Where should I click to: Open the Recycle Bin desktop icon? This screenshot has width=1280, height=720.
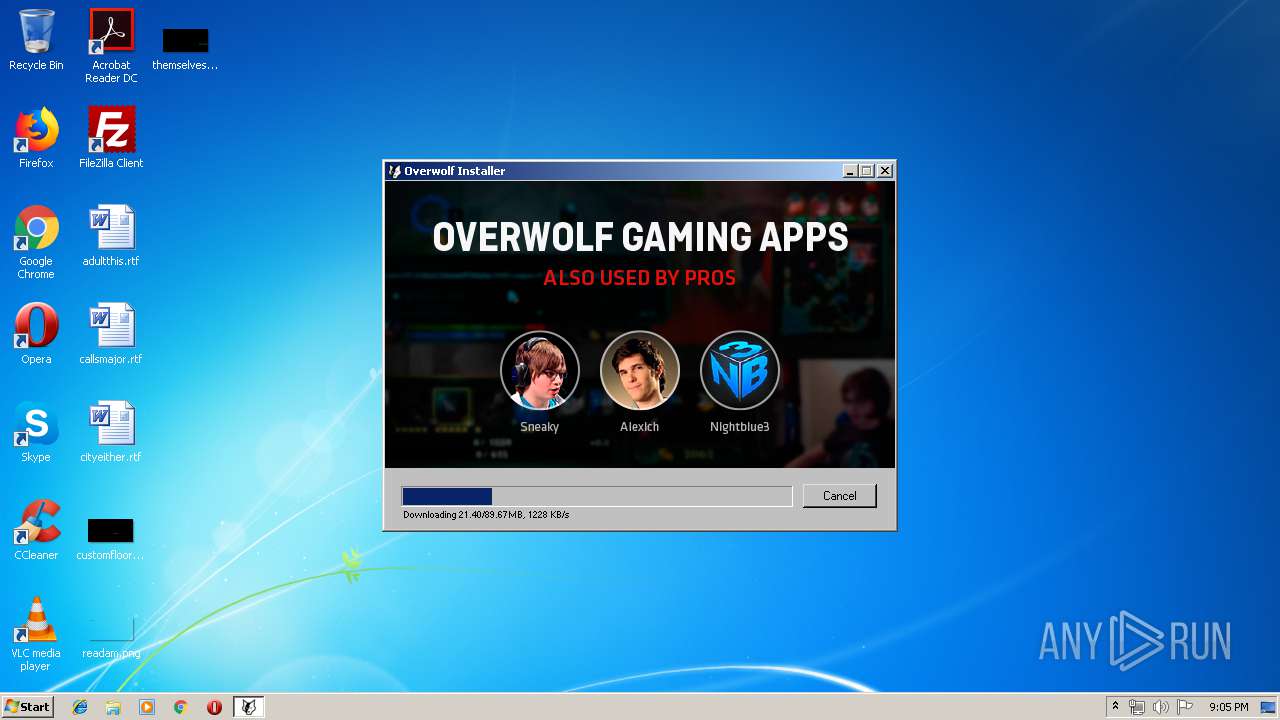tap(36, 40)
